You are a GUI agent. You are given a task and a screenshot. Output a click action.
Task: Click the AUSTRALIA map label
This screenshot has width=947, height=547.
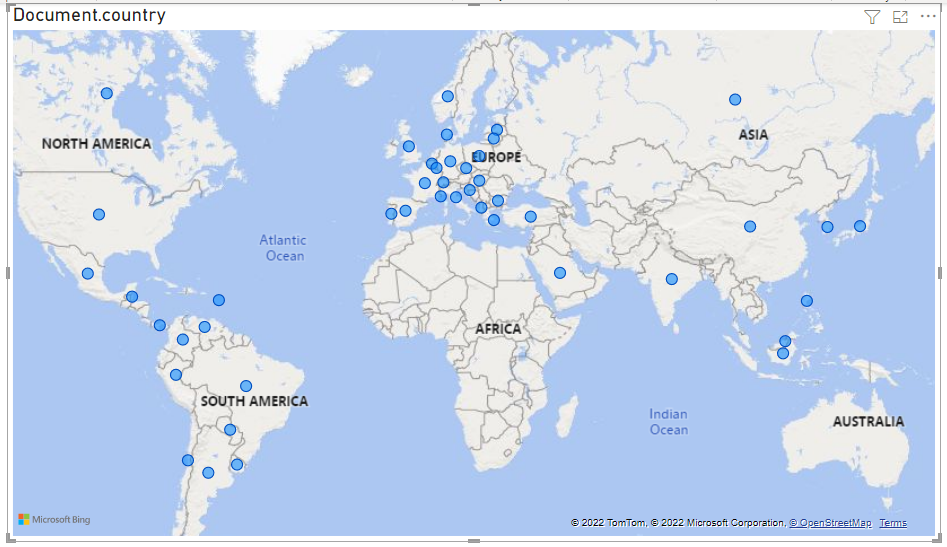coord(868,421)
